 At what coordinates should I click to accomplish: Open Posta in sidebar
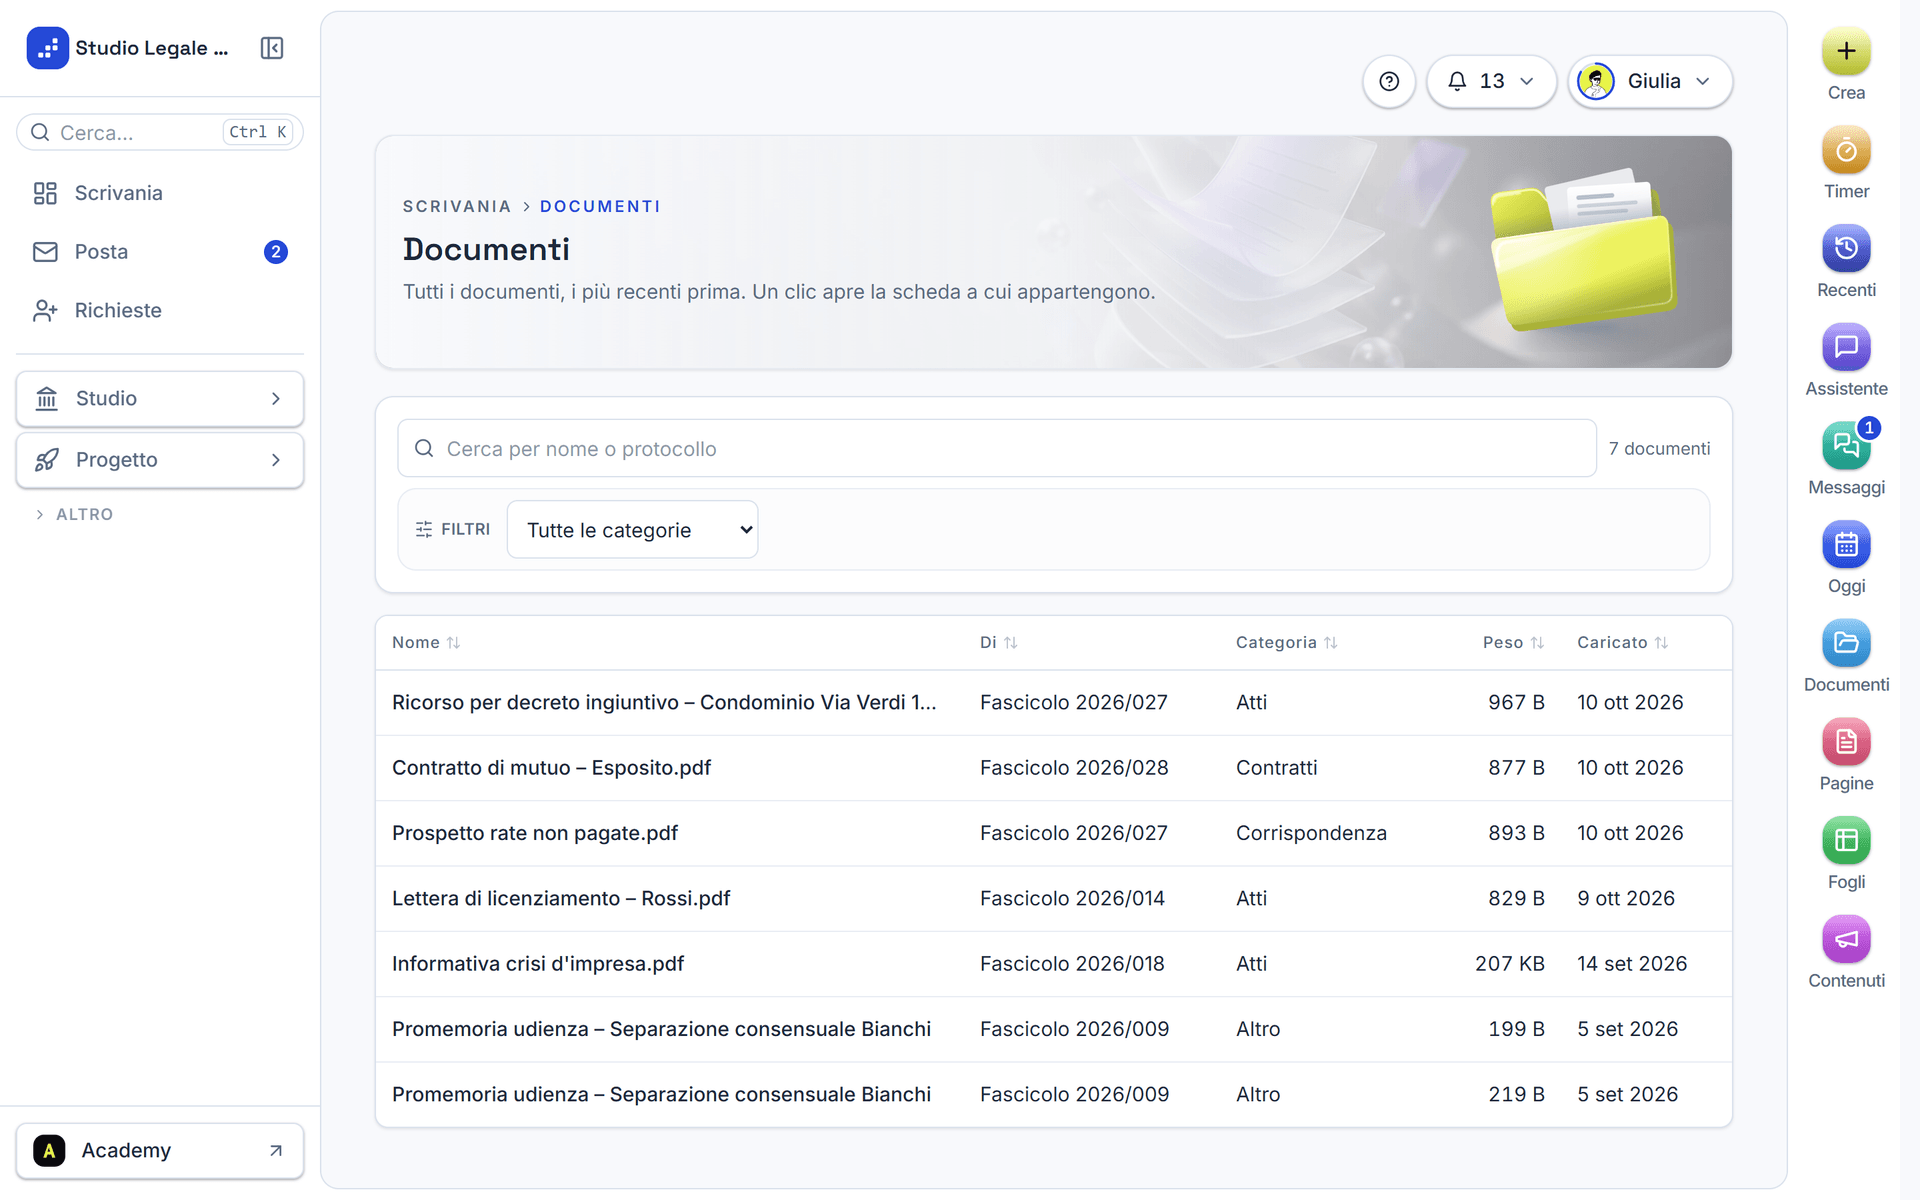(x=160, y=252)
